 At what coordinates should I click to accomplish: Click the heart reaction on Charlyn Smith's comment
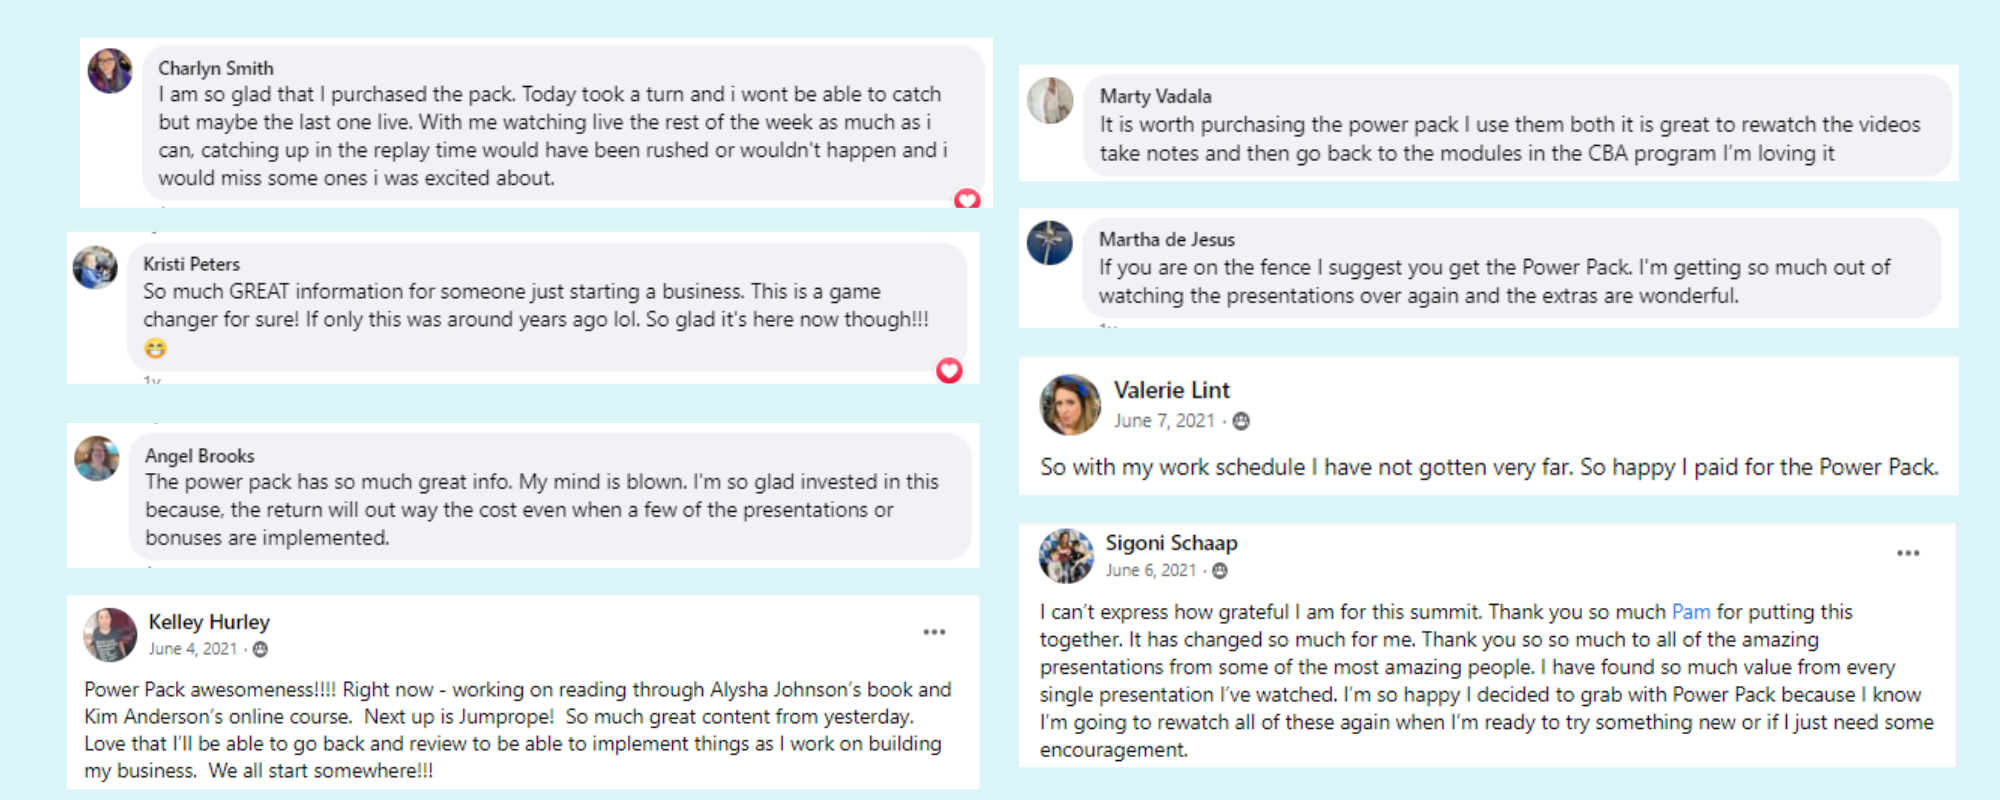967,198
